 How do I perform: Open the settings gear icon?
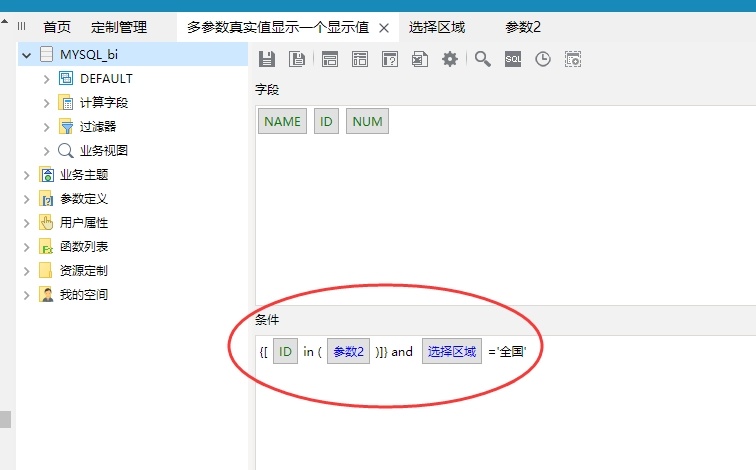[x=450, y=59]
